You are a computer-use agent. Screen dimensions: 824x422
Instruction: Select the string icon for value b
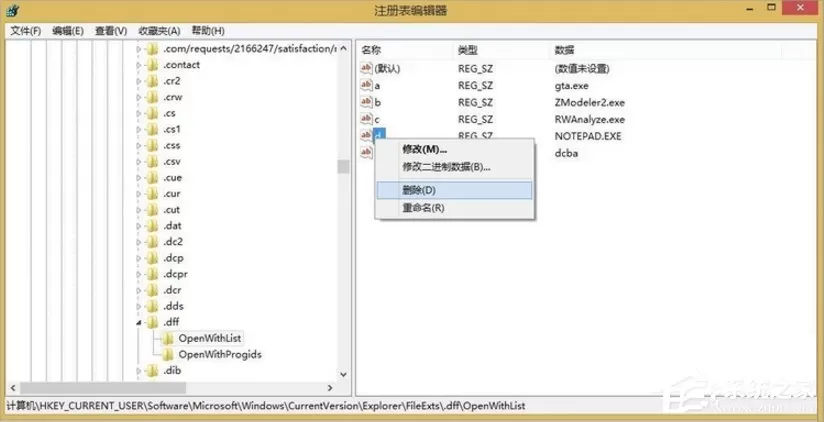366,102
